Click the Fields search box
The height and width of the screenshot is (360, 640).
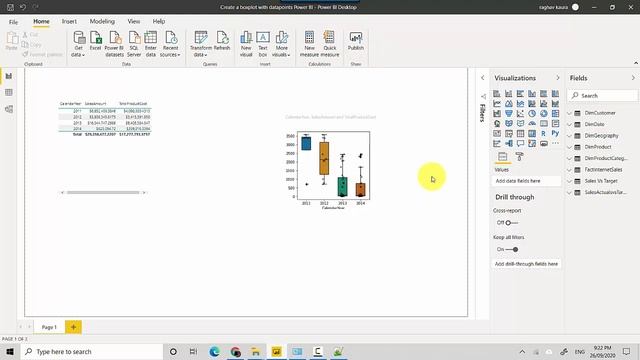tap(603, 96)
